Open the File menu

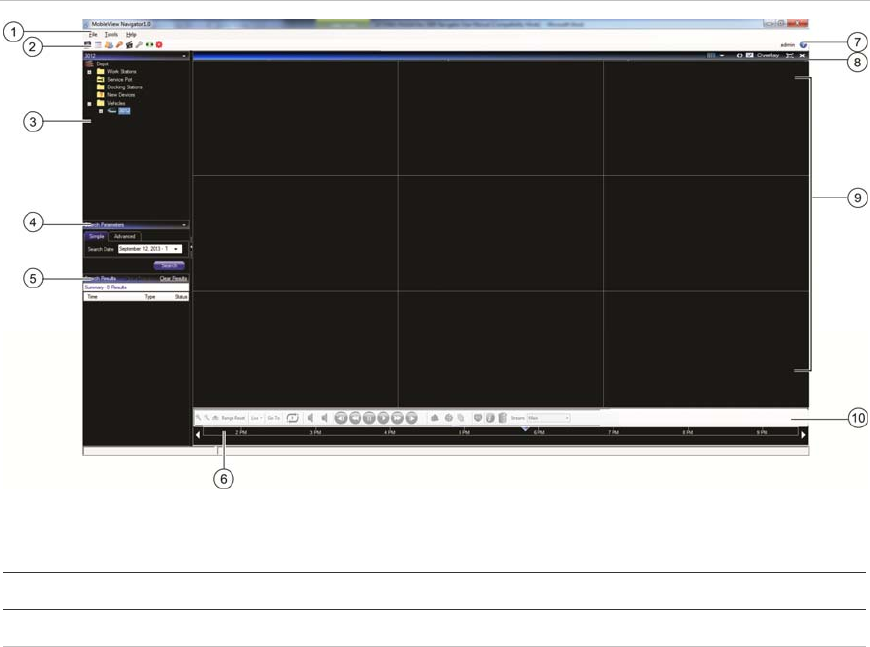click(x=93, y=34)
